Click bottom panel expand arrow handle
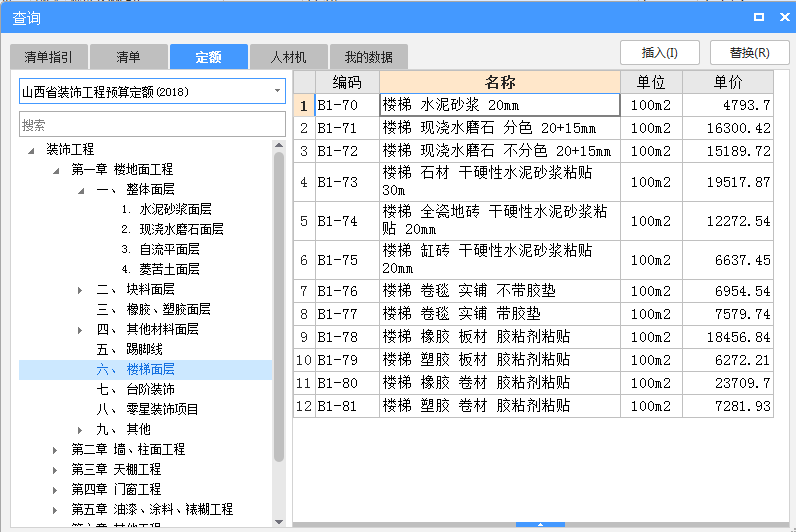 pos(540,524)
